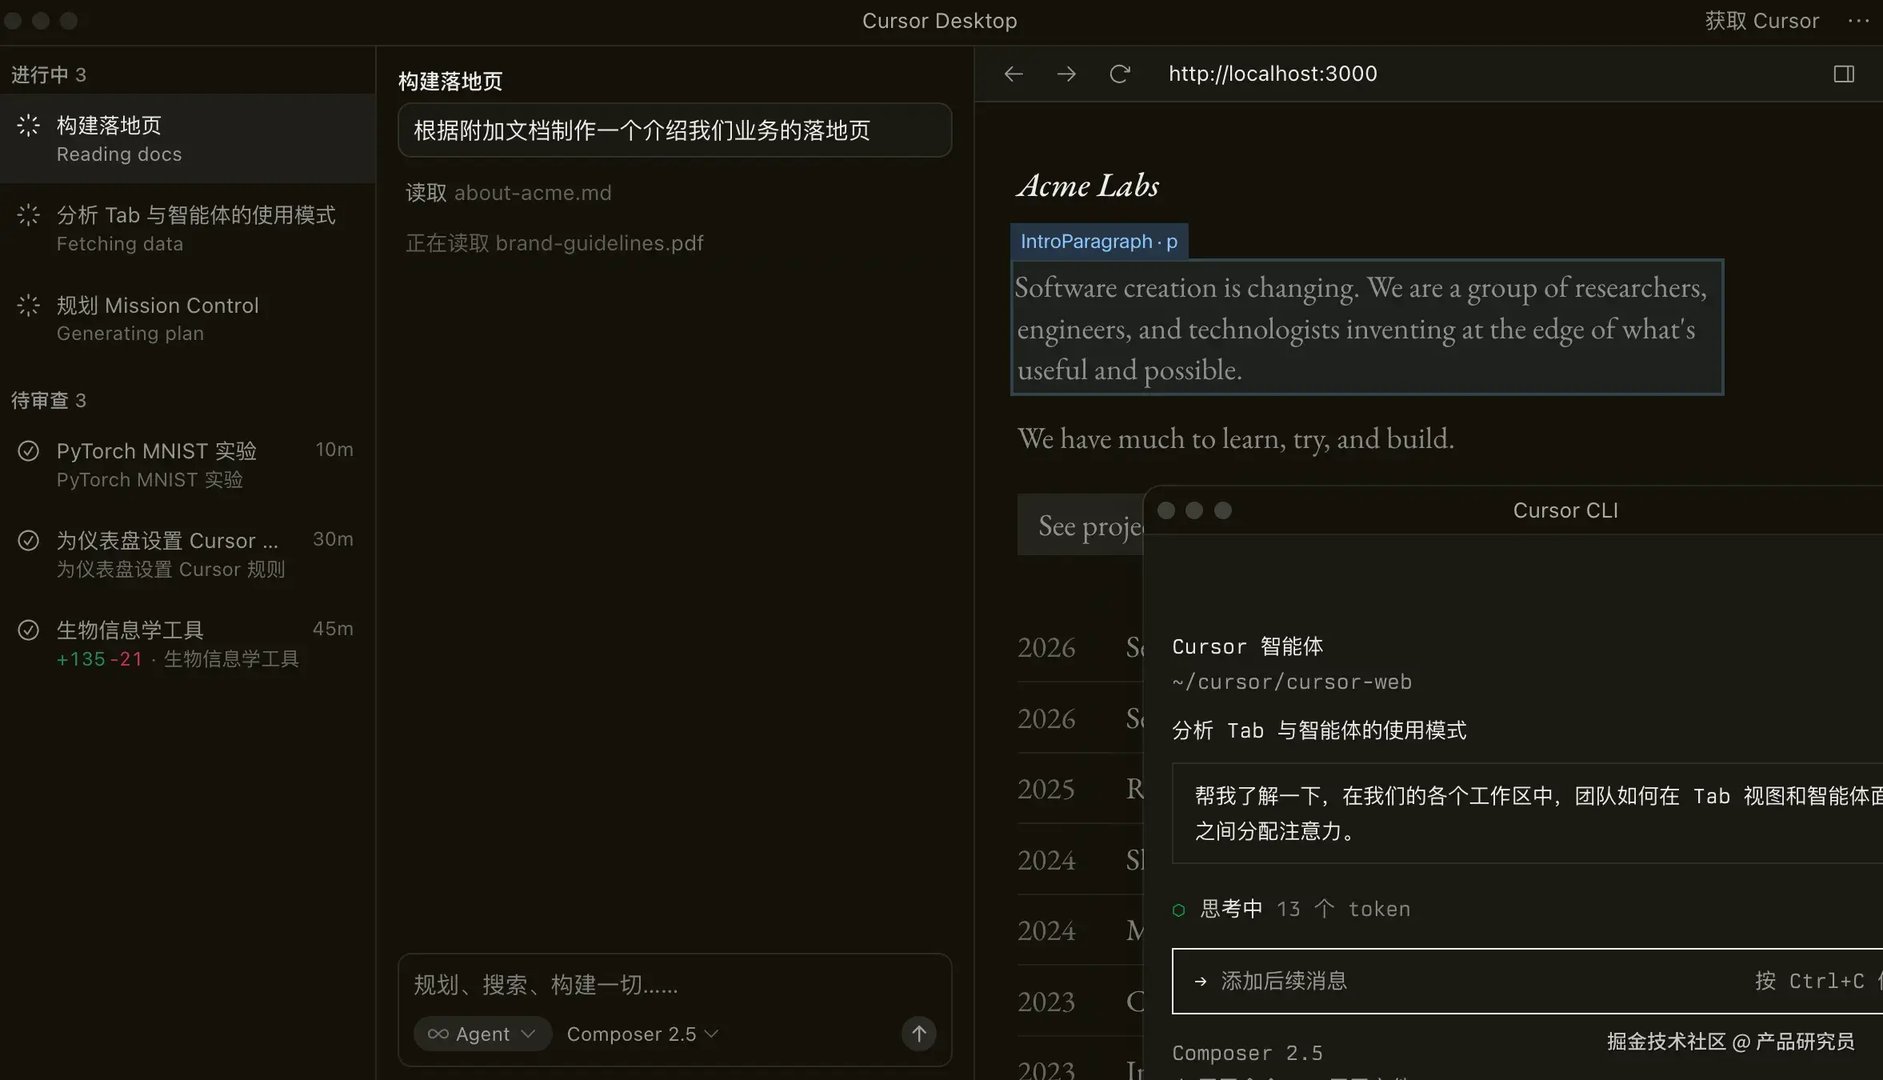Viewport: 1883px width, 1080px height.
Task: Click the browser back arrow
Action: [x=1013, y=74]
